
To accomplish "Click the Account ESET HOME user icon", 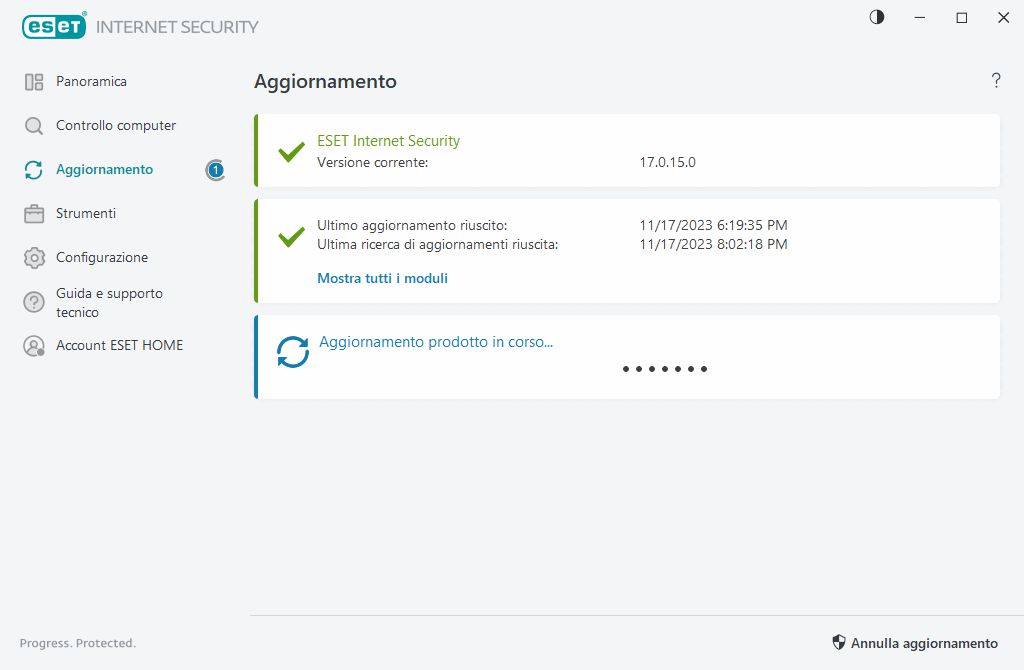I will pos(34,346).
